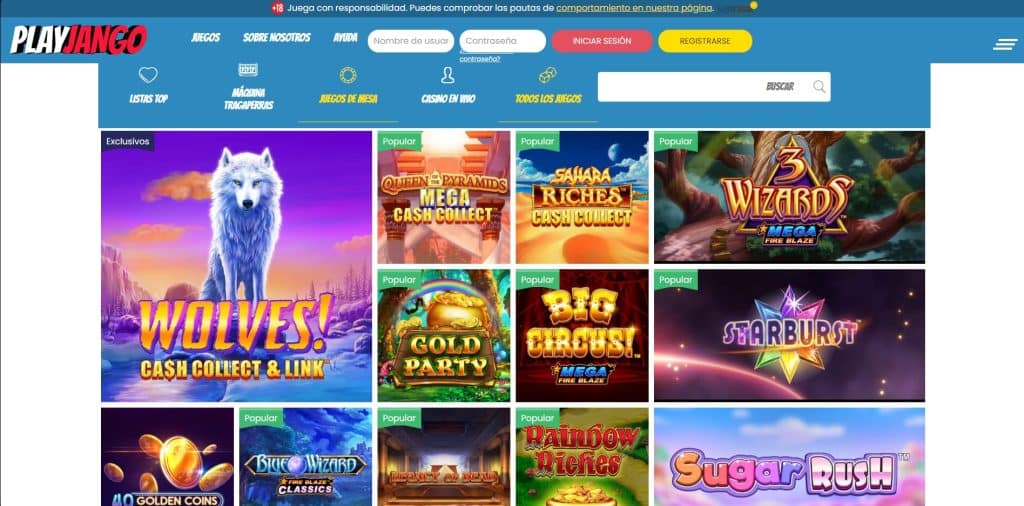The image size is (1024, 506).
Task: Choose the Juegos de Mesa chip icon
Action: click(348, 76)
